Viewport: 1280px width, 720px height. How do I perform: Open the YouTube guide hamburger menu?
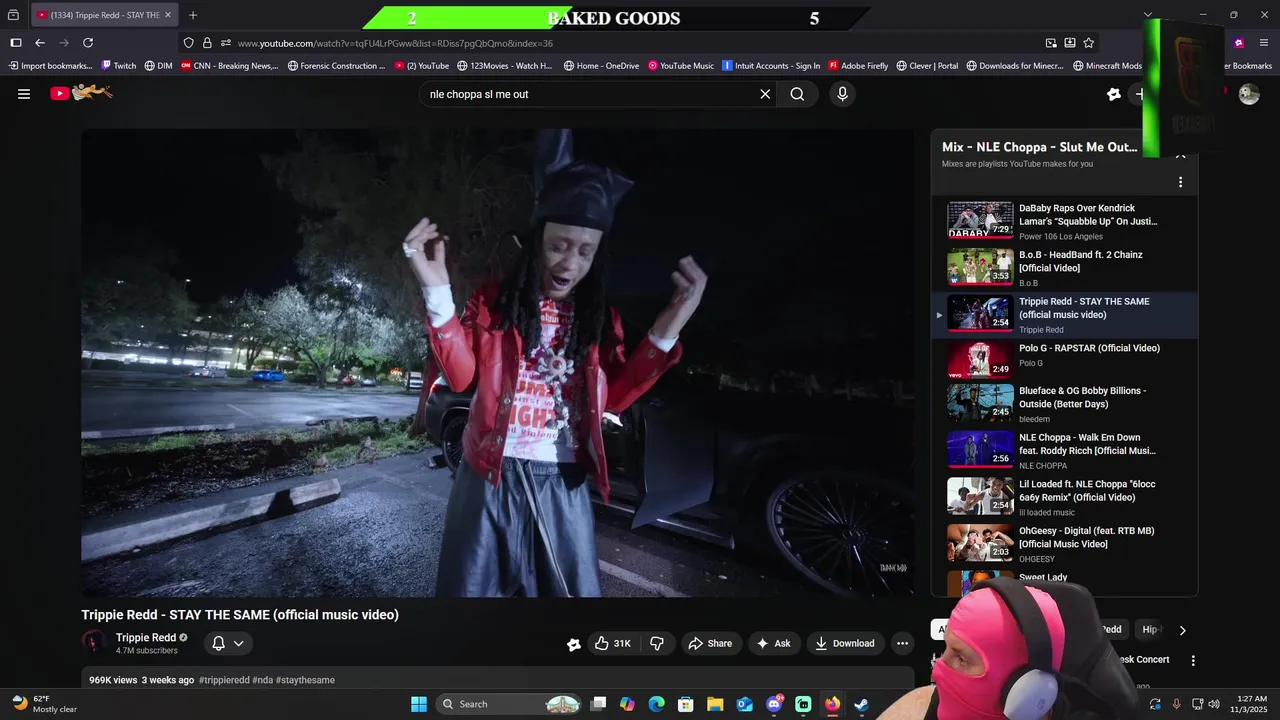point(24,94)
